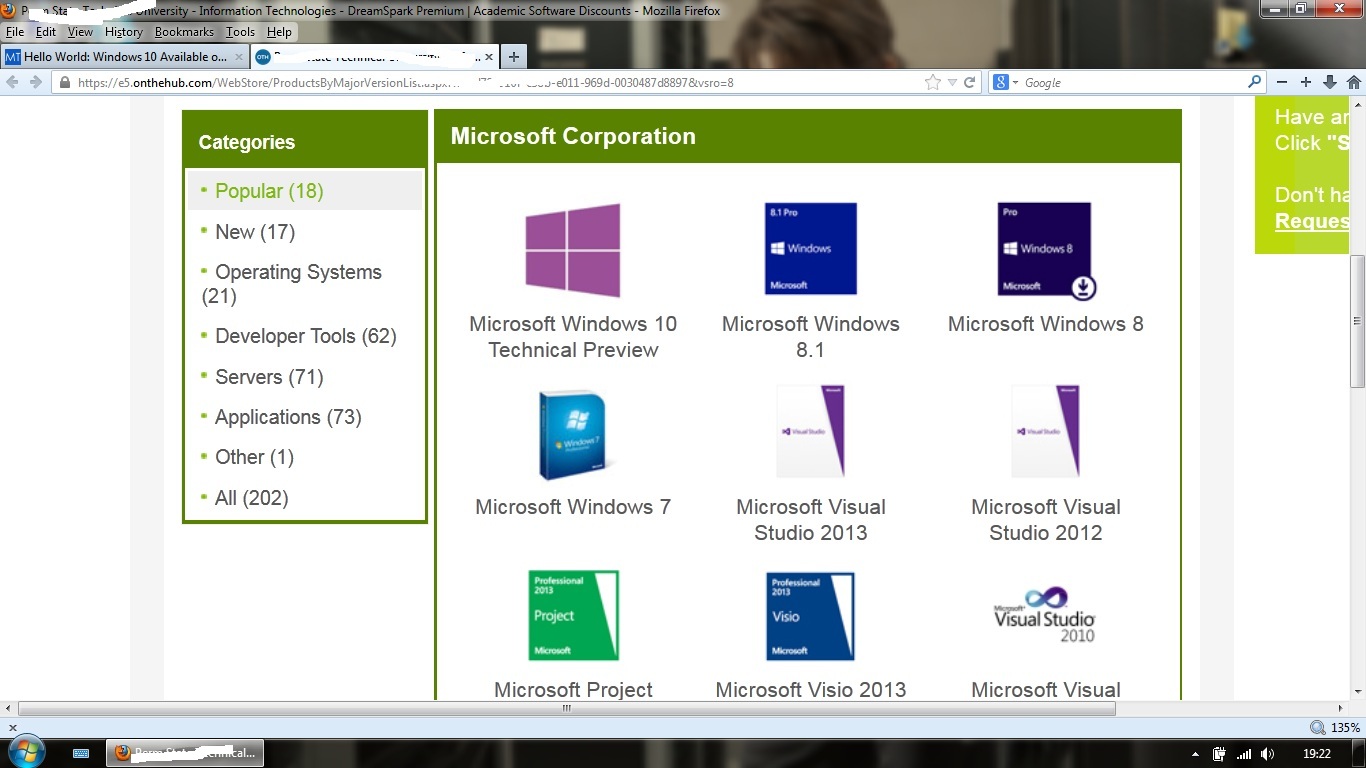Open the Visual Studio 2013 product icon
The image size is (1366, 768).
[811, 431]
